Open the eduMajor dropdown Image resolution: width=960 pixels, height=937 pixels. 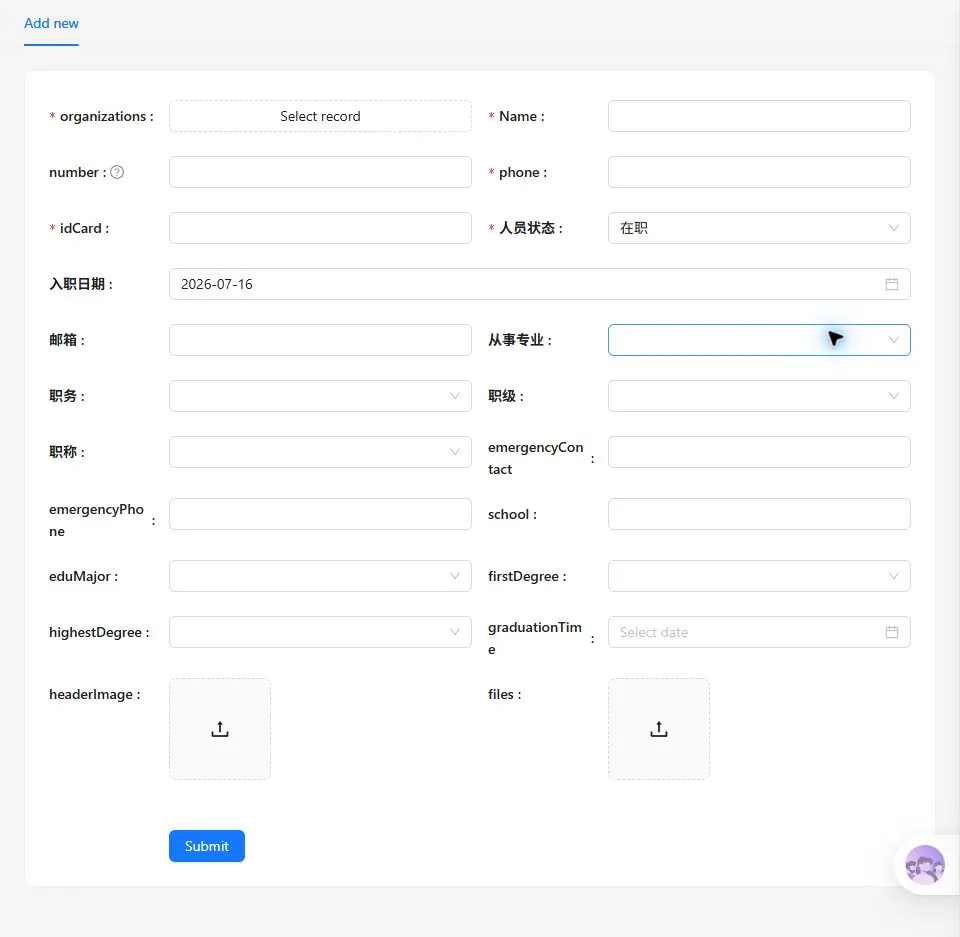(x=320, y=576)
